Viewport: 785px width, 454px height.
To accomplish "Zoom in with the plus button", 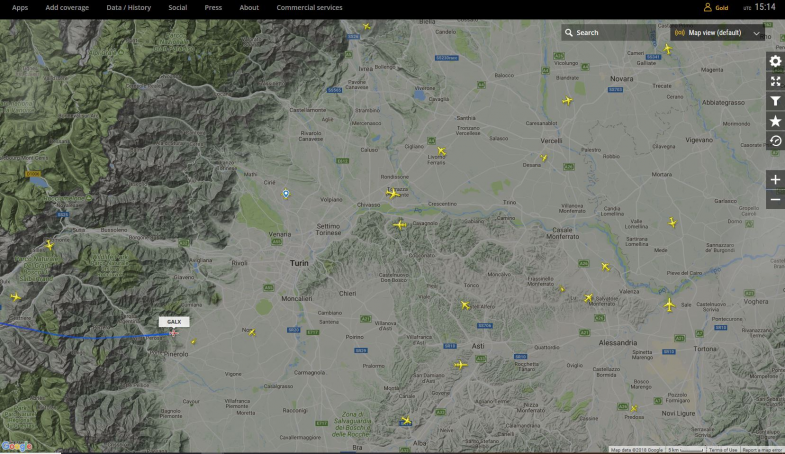I will click(775, 180).
